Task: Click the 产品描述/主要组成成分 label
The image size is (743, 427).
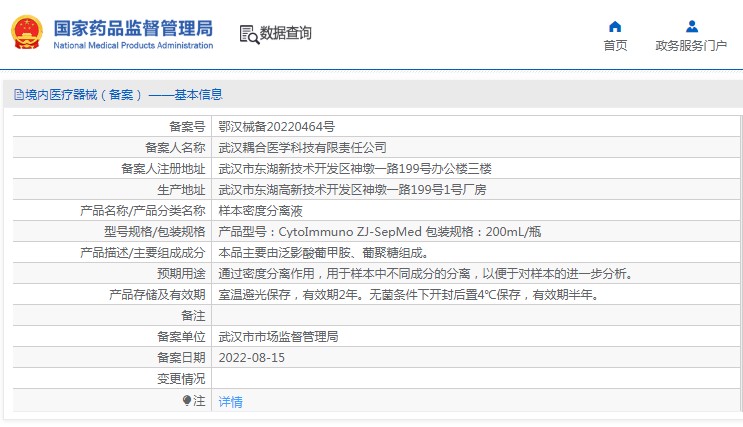Action: pyautogui.click(x=143, y=253)
